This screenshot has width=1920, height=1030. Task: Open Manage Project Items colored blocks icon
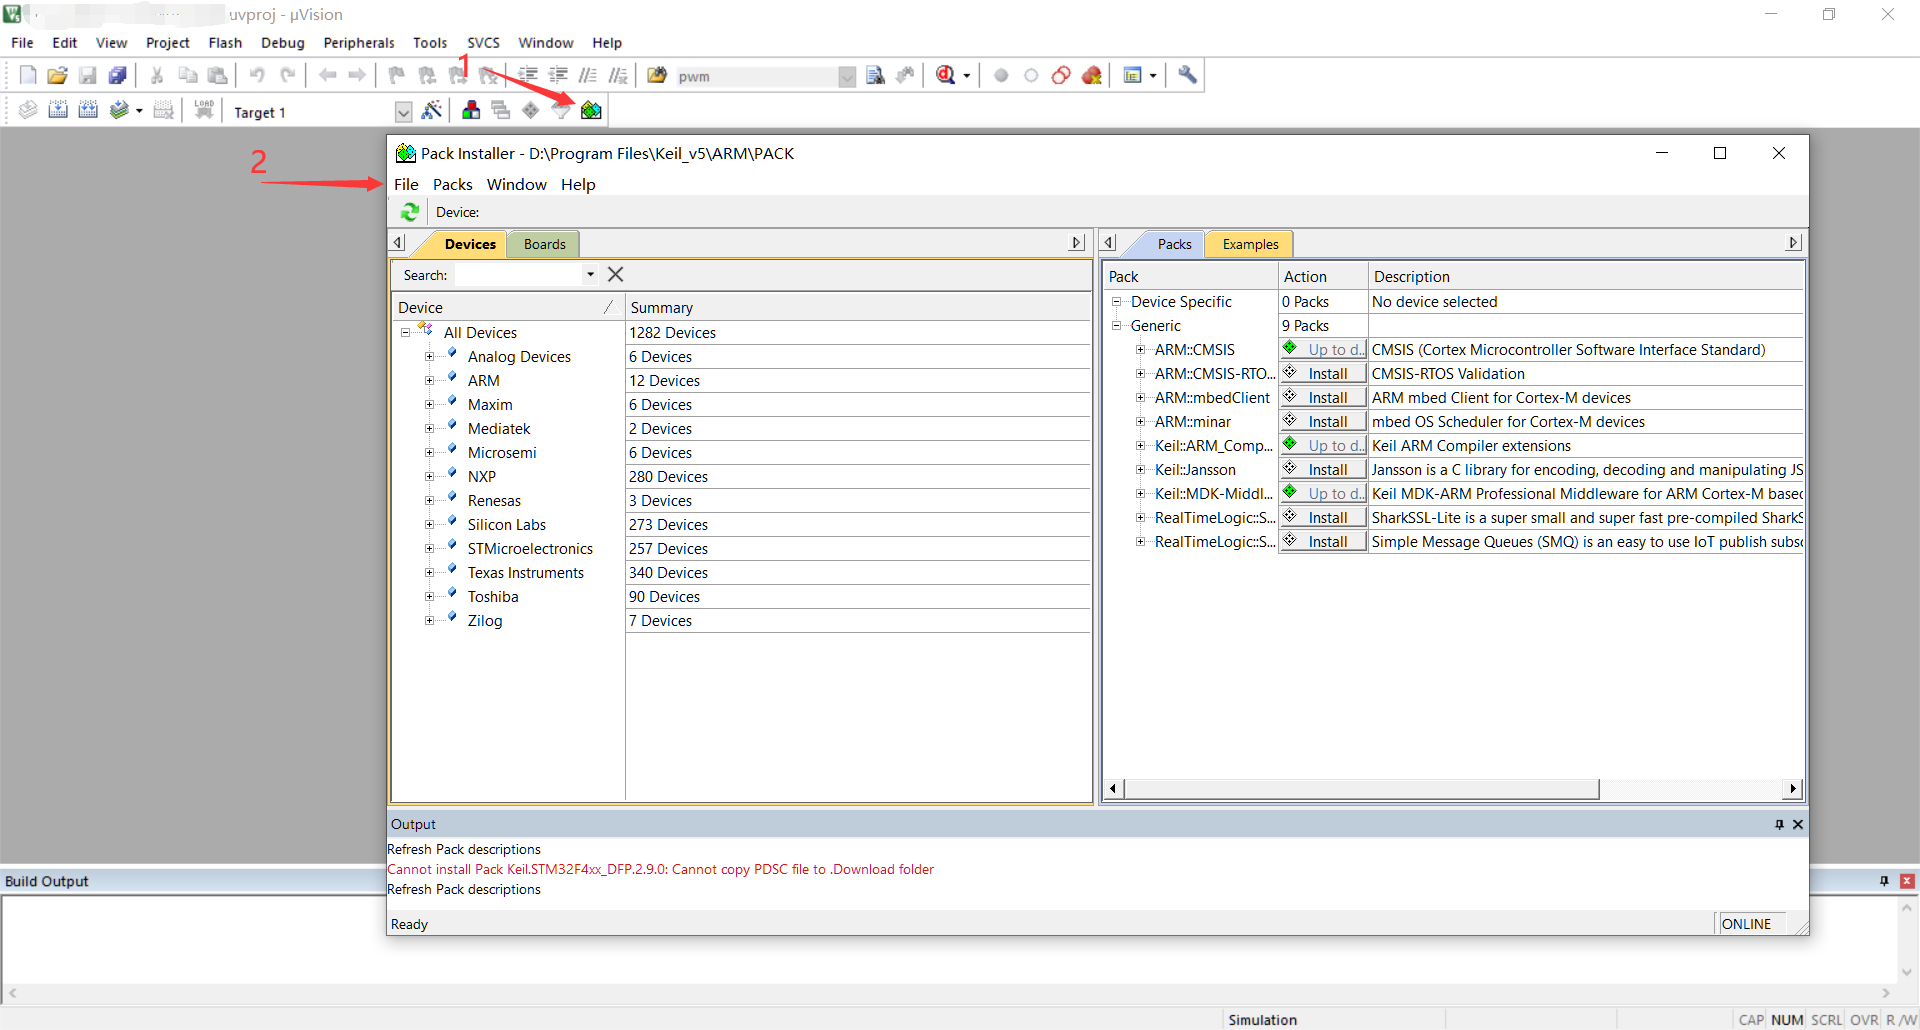tap(471, 110)
